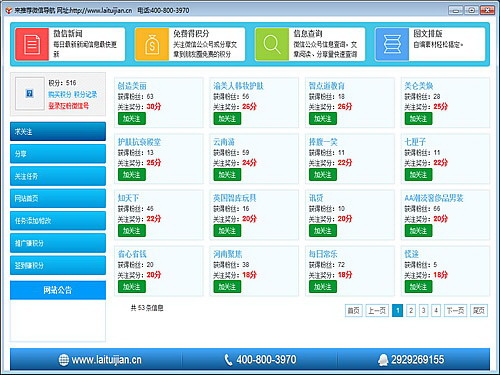This screenshot has width=500, height=375.
Task: Click the phone icon beside 400-800-3970
Action: pos(228,360)
